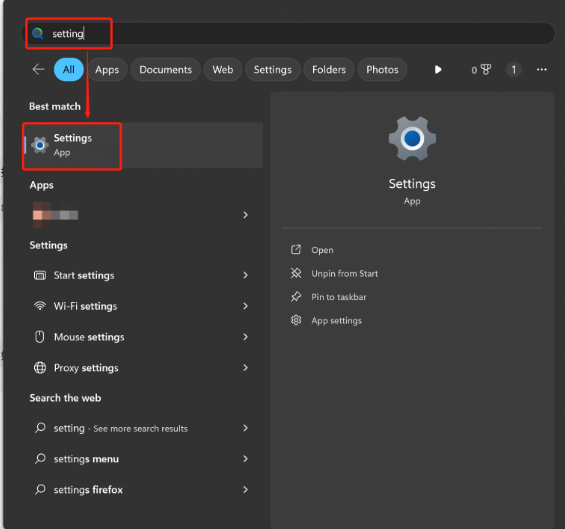
Task: Click the search input field containing 'setting'
Action: point(288,34)
